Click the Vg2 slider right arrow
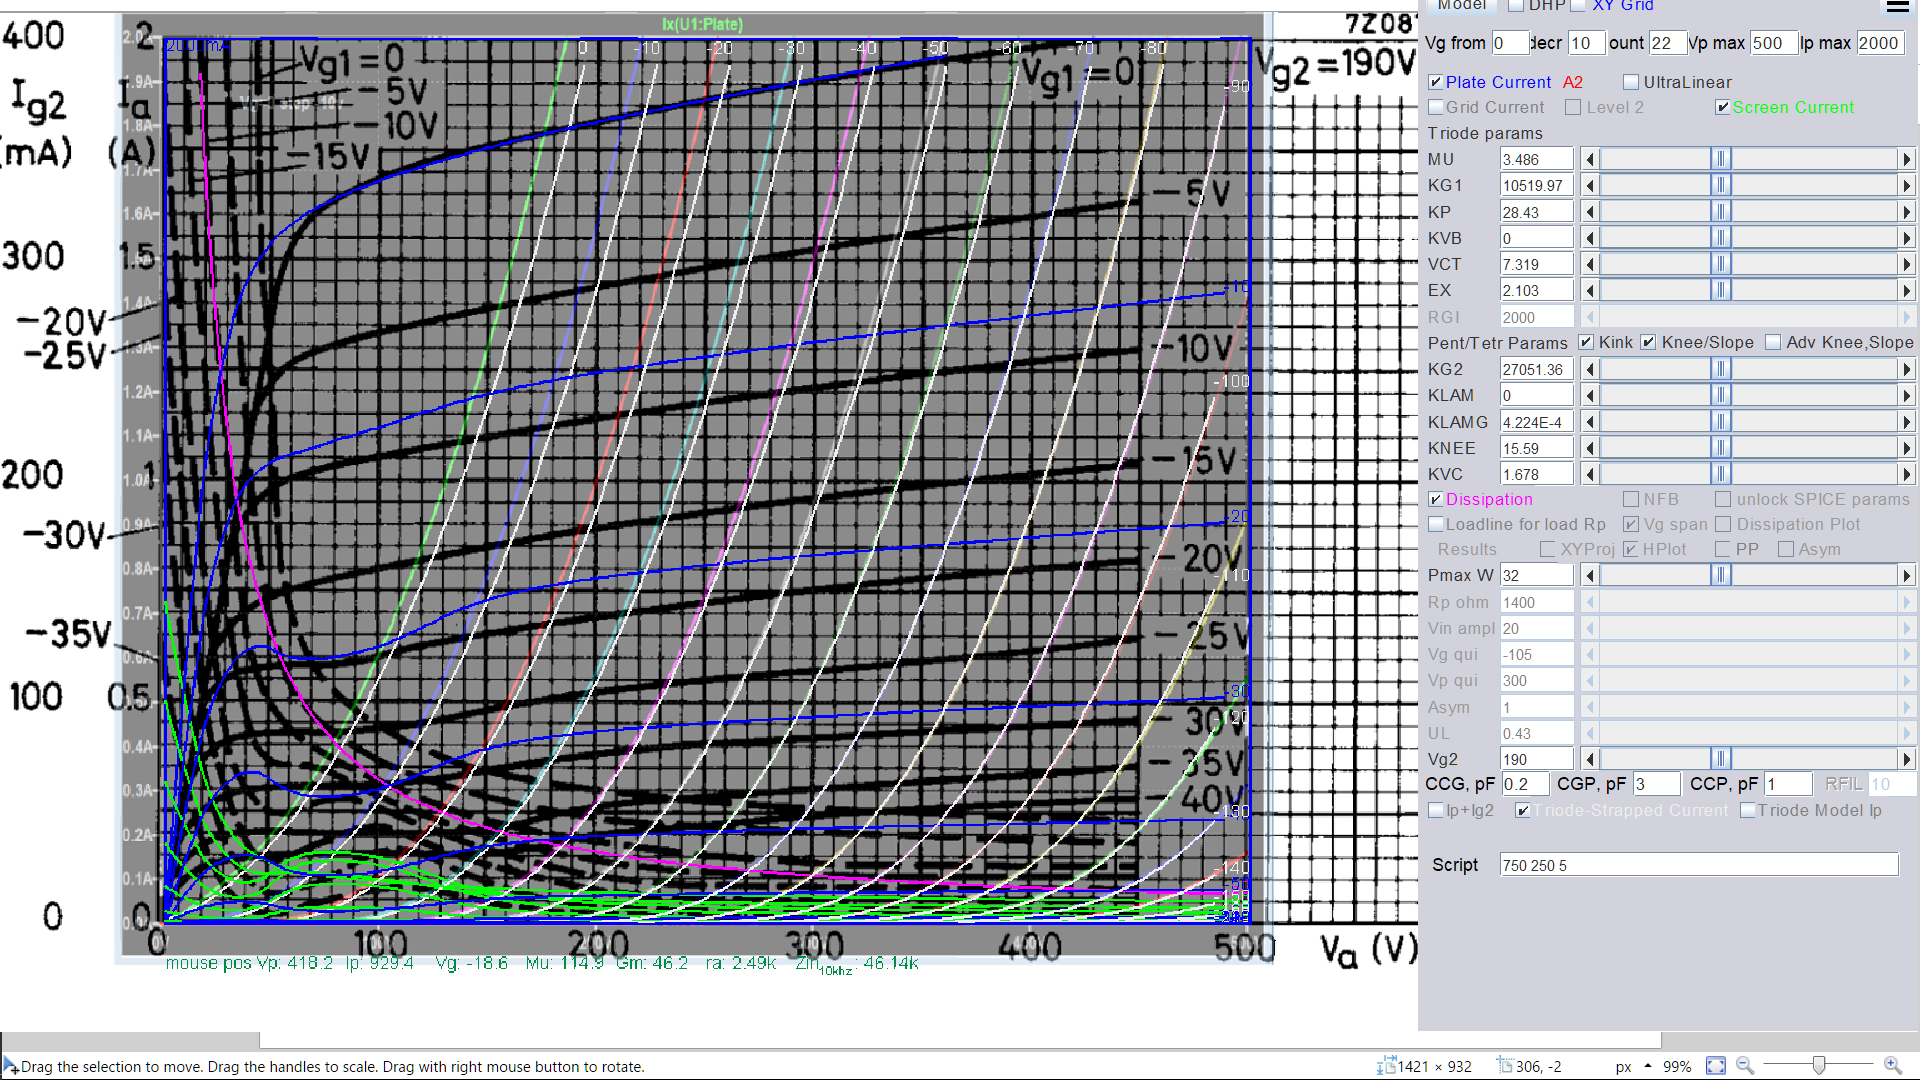Image resolution: width=1920 pixels, height=1080 pixels. 1906,759
